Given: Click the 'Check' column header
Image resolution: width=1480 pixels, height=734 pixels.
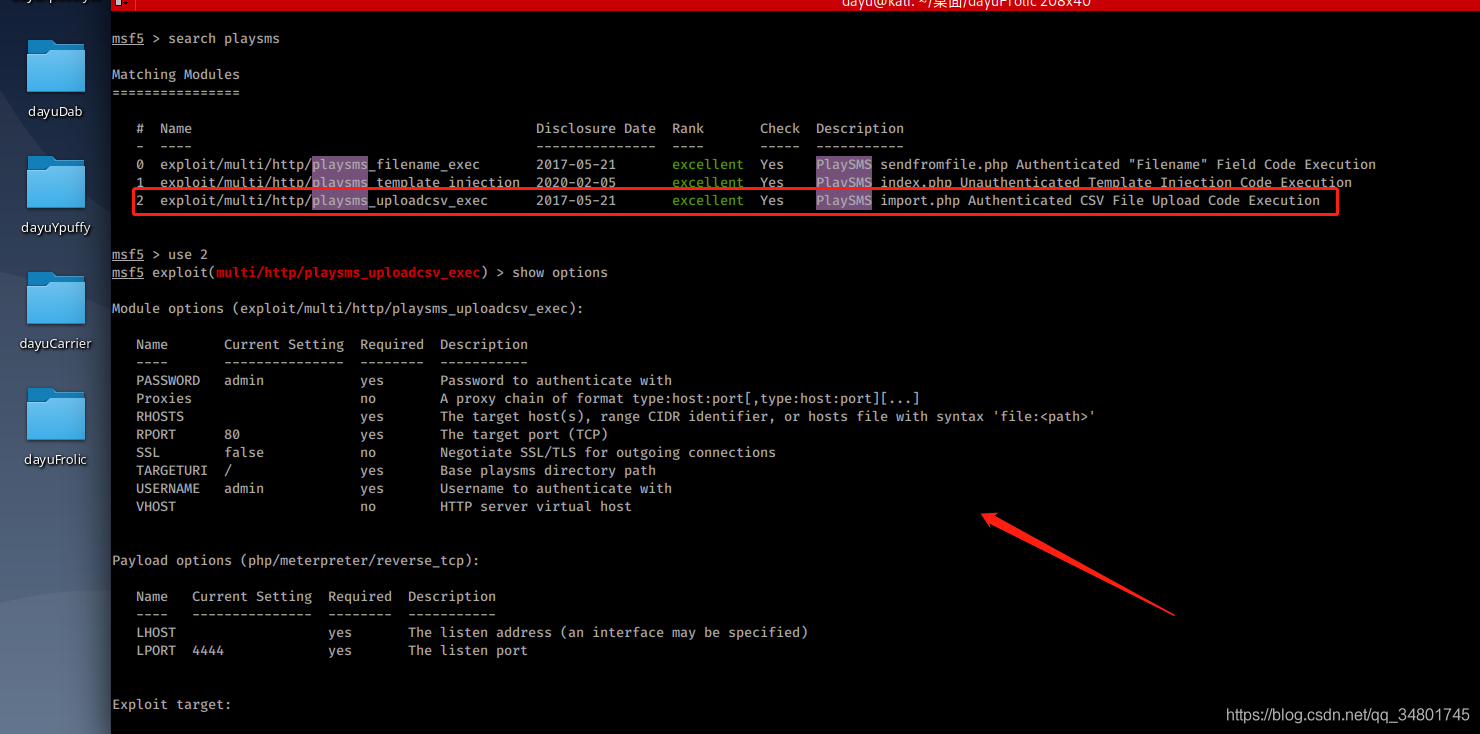Looking at the screenshot, I should 780,128.
